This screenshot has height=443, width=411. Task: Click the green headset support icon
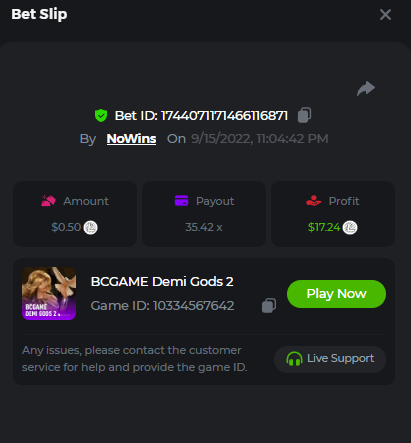click(294, 359)
